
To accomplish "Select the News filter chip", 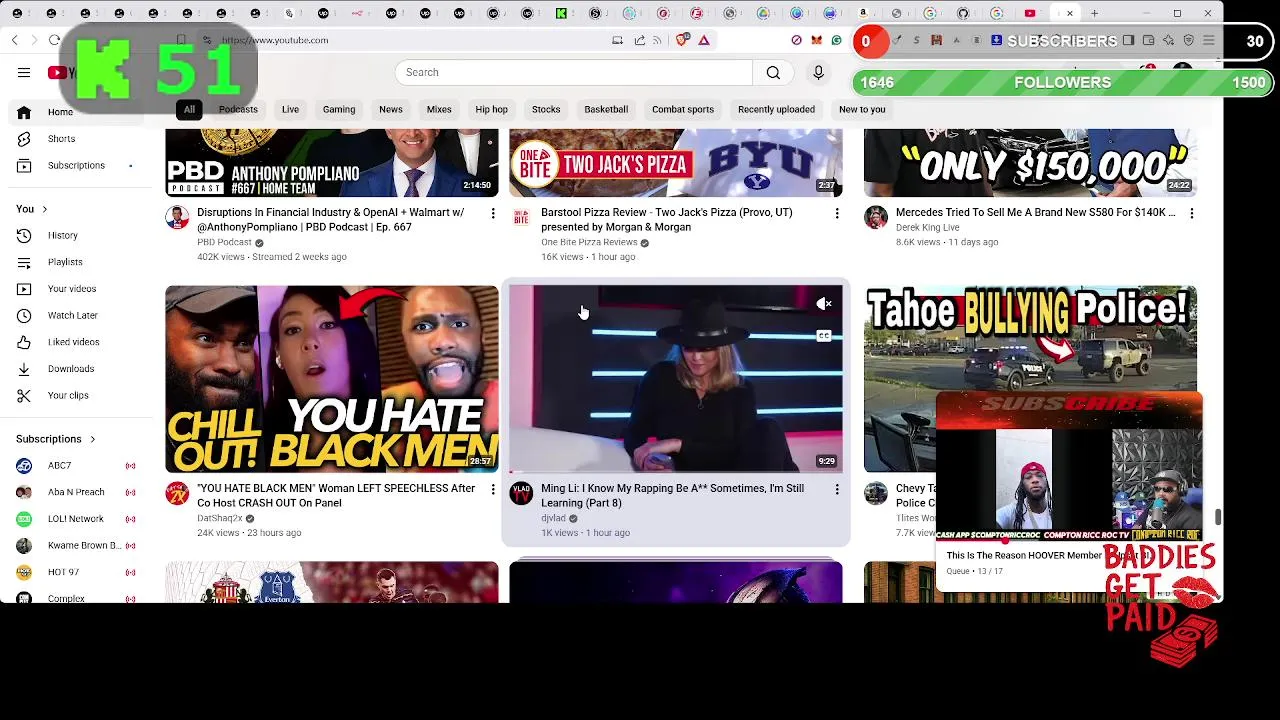I will click(391, 110).
